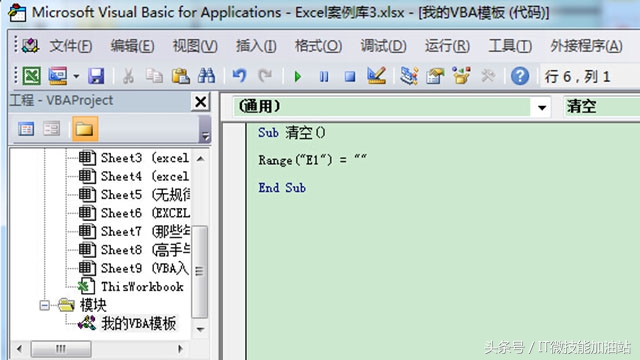The image size is (640, 360).
Task: Toggle Folders view in project panel
Action: (x=85, y=129)
